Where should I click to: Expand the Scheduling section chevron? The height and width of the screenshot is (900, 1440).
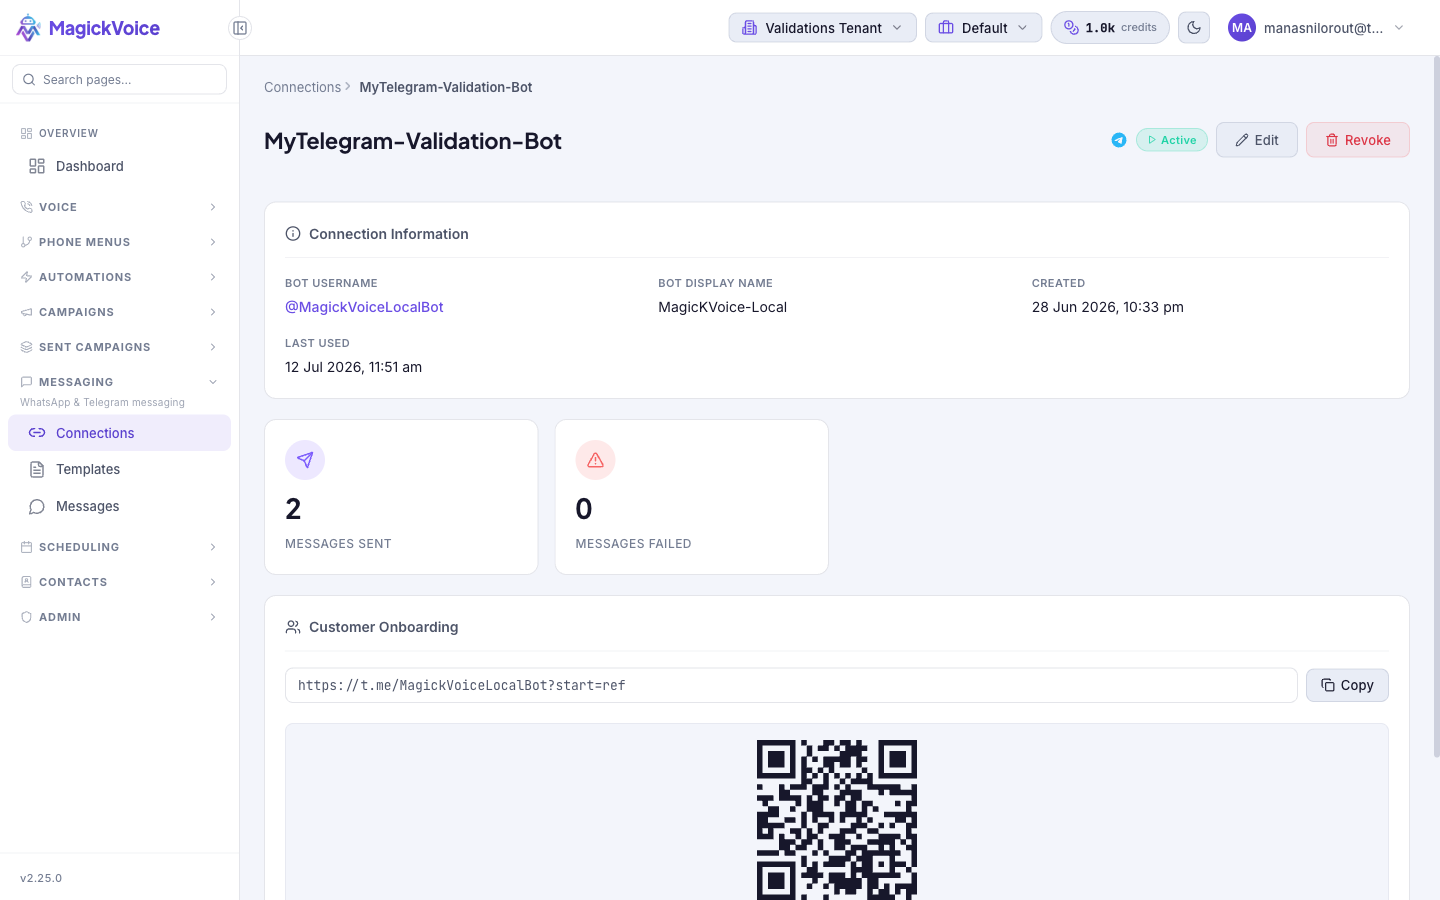213,547
